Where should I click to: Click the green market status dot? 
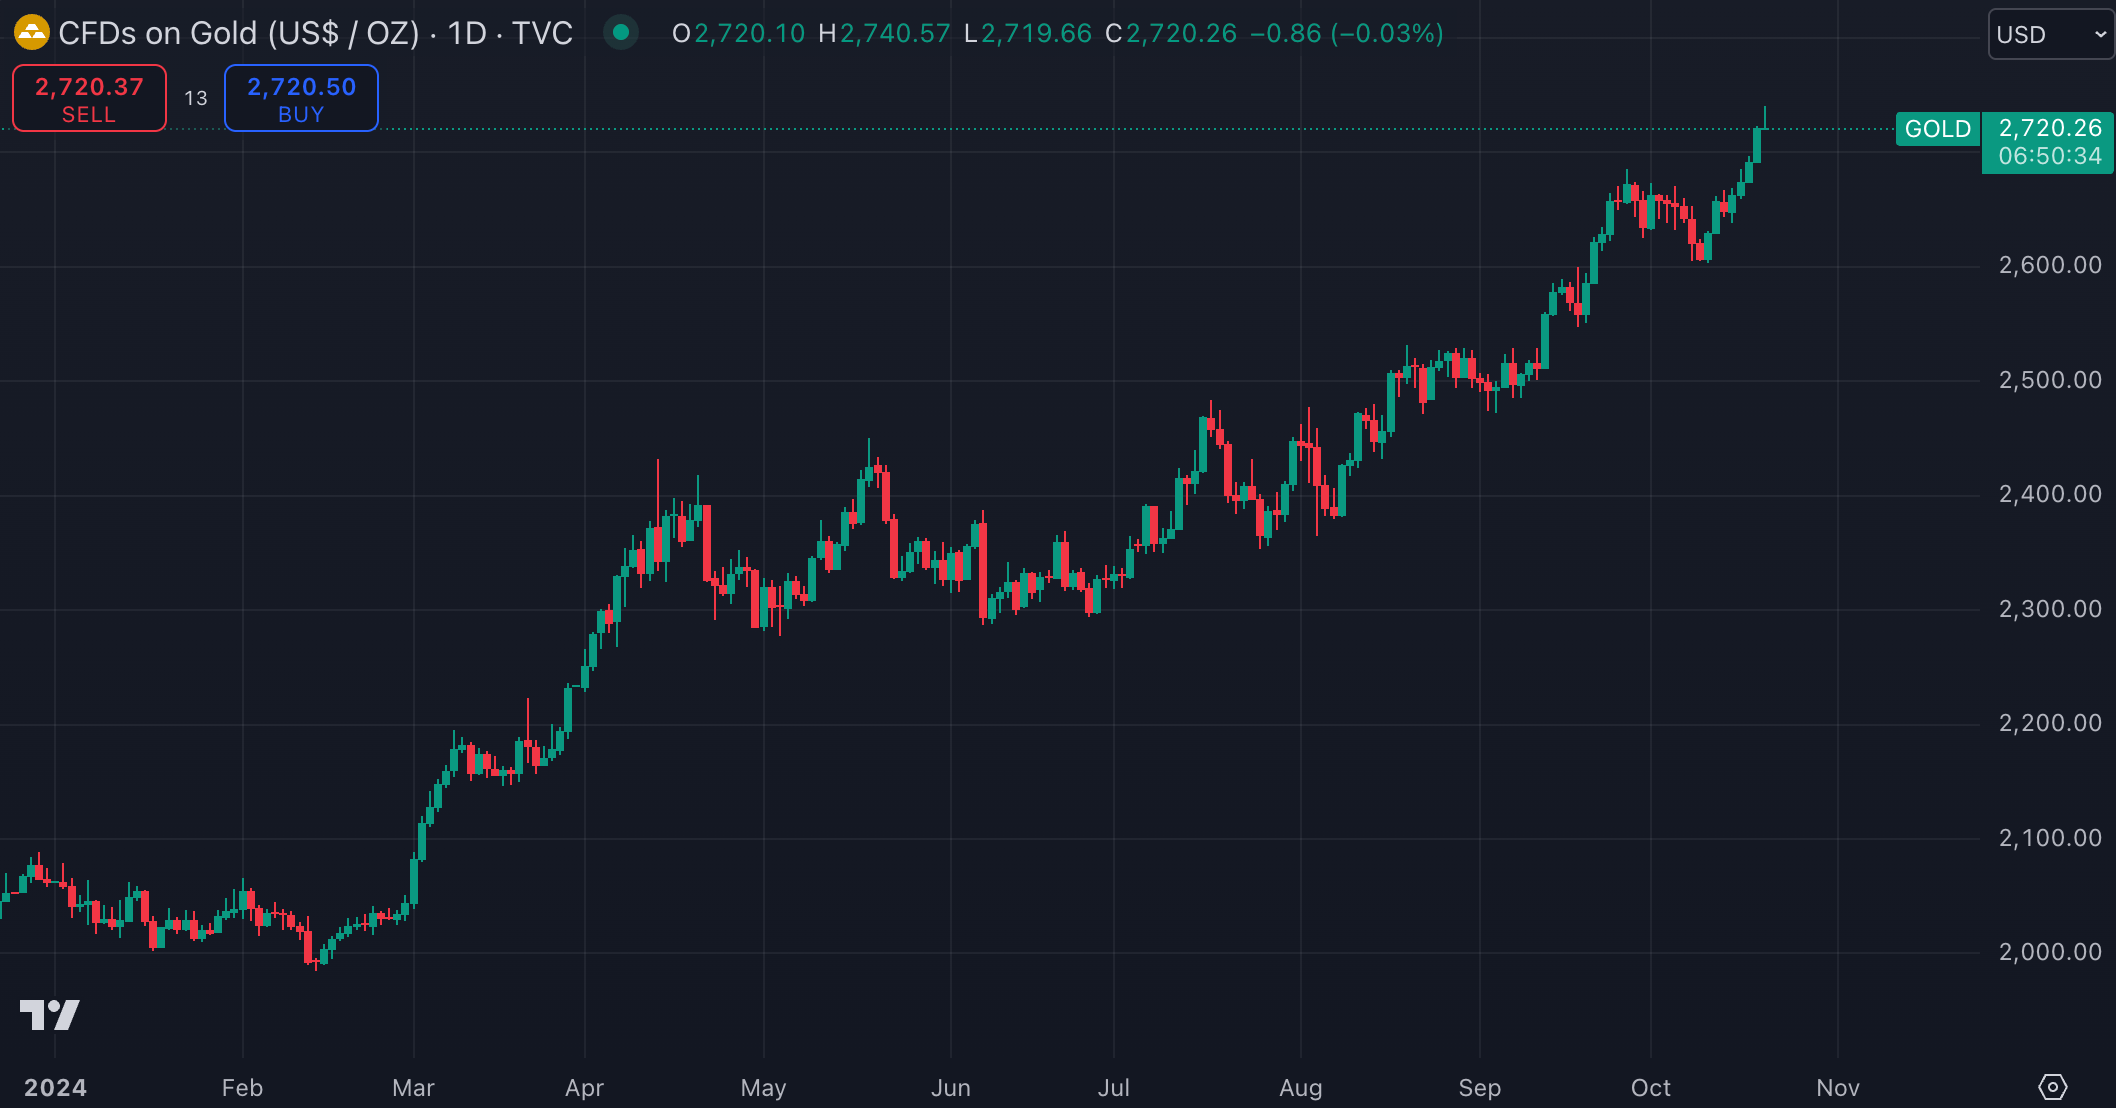[621, 33]
